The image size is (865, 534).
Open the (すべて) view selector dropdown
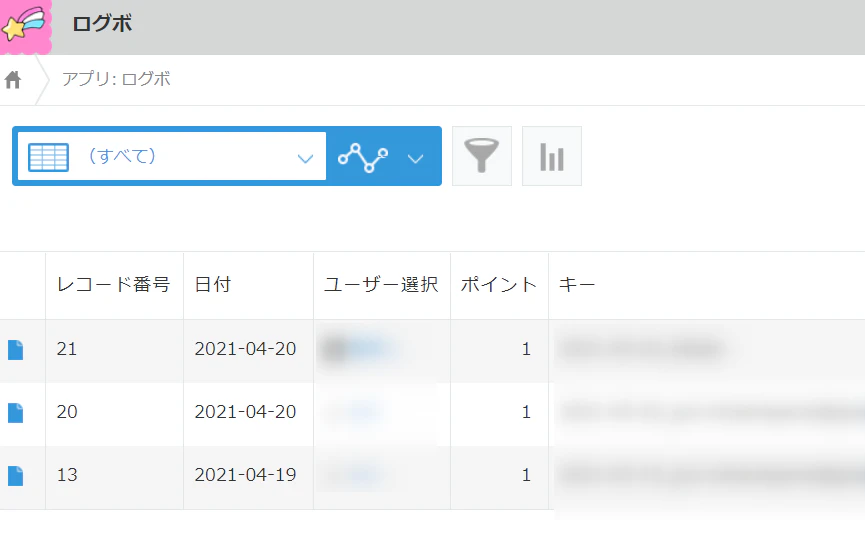172,156
